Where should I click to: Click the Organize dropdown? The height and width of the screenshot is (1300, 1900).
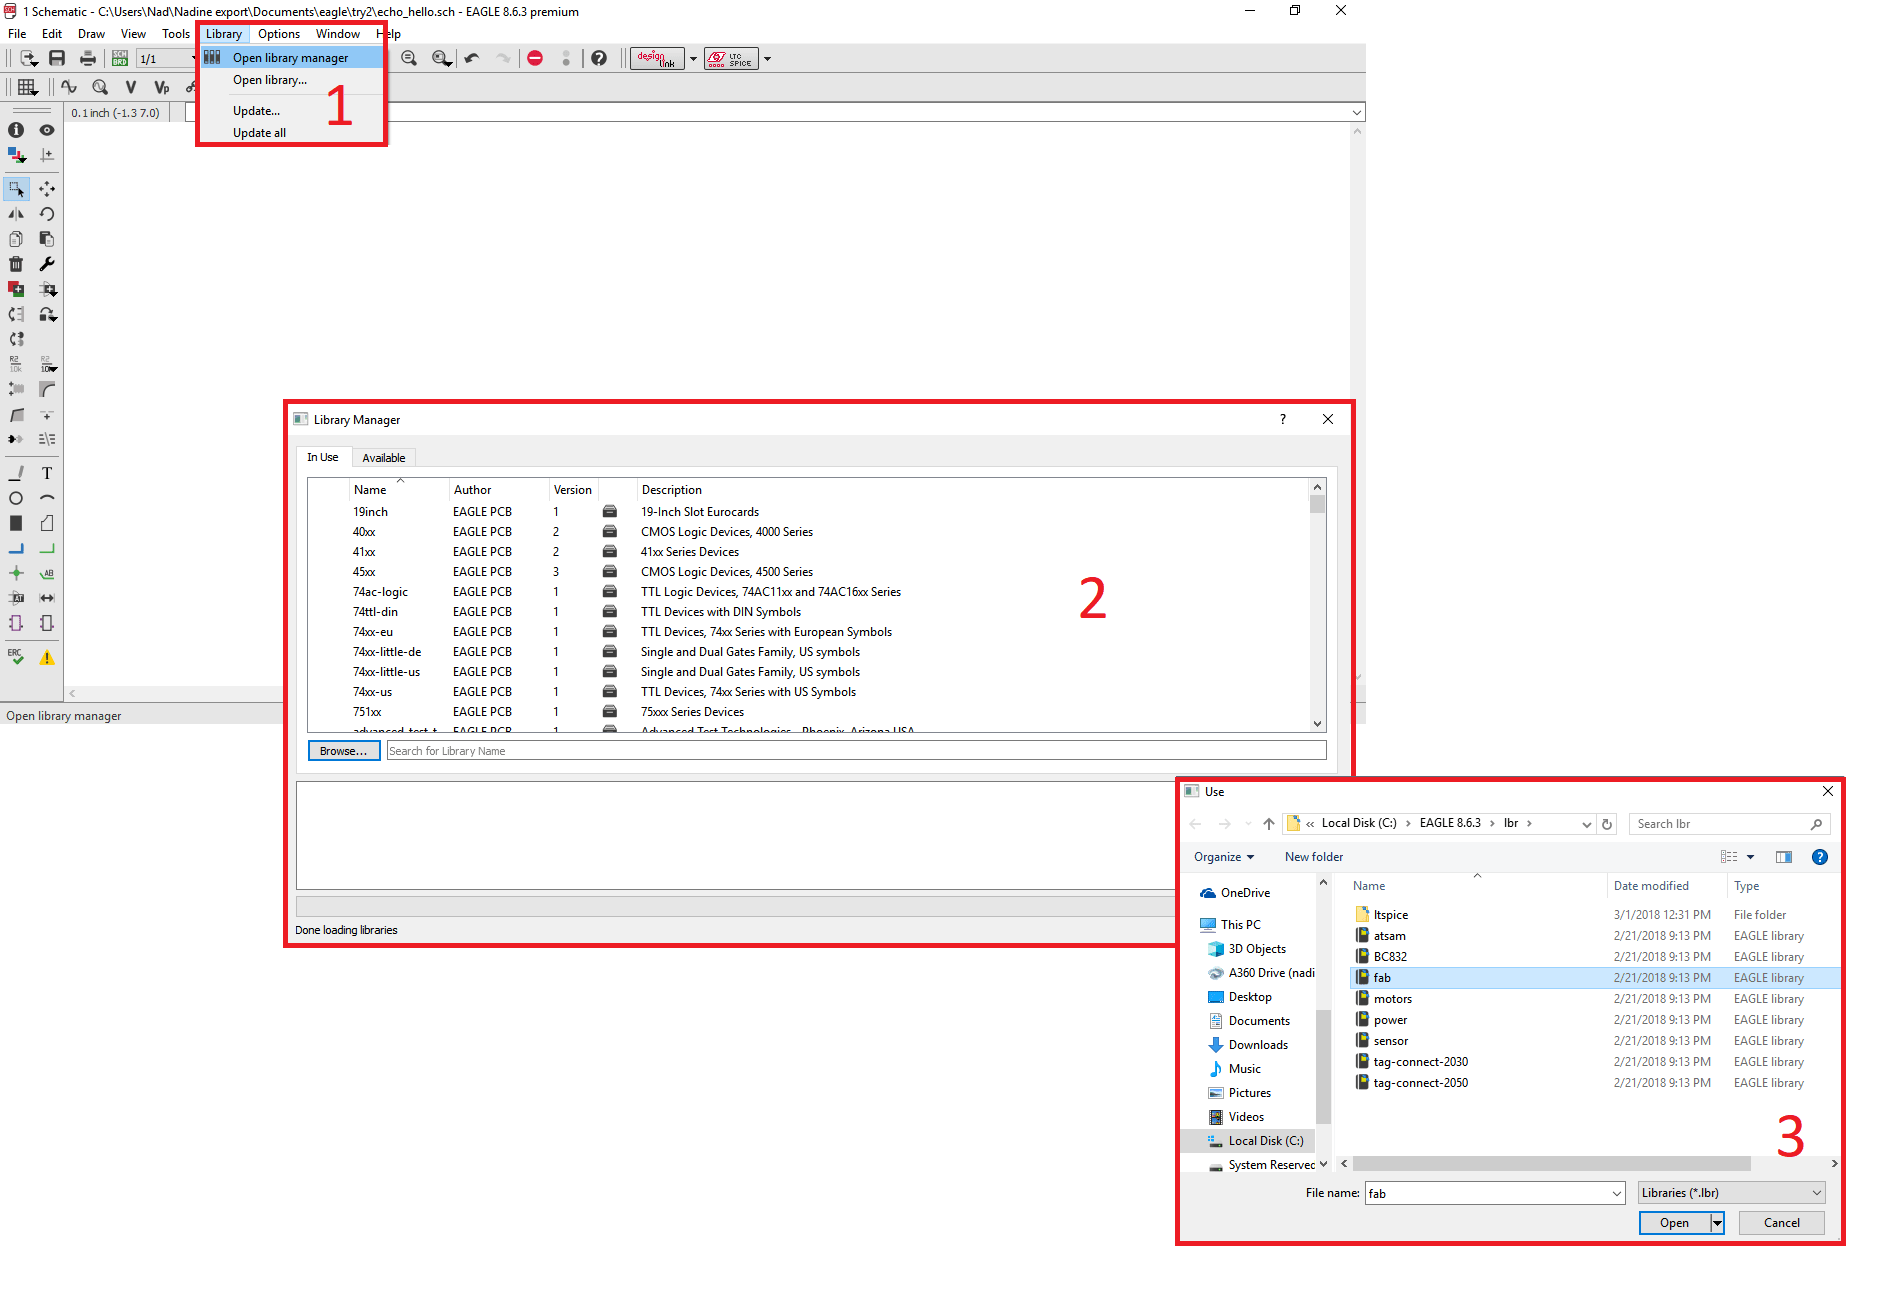tap(1224, 857)
